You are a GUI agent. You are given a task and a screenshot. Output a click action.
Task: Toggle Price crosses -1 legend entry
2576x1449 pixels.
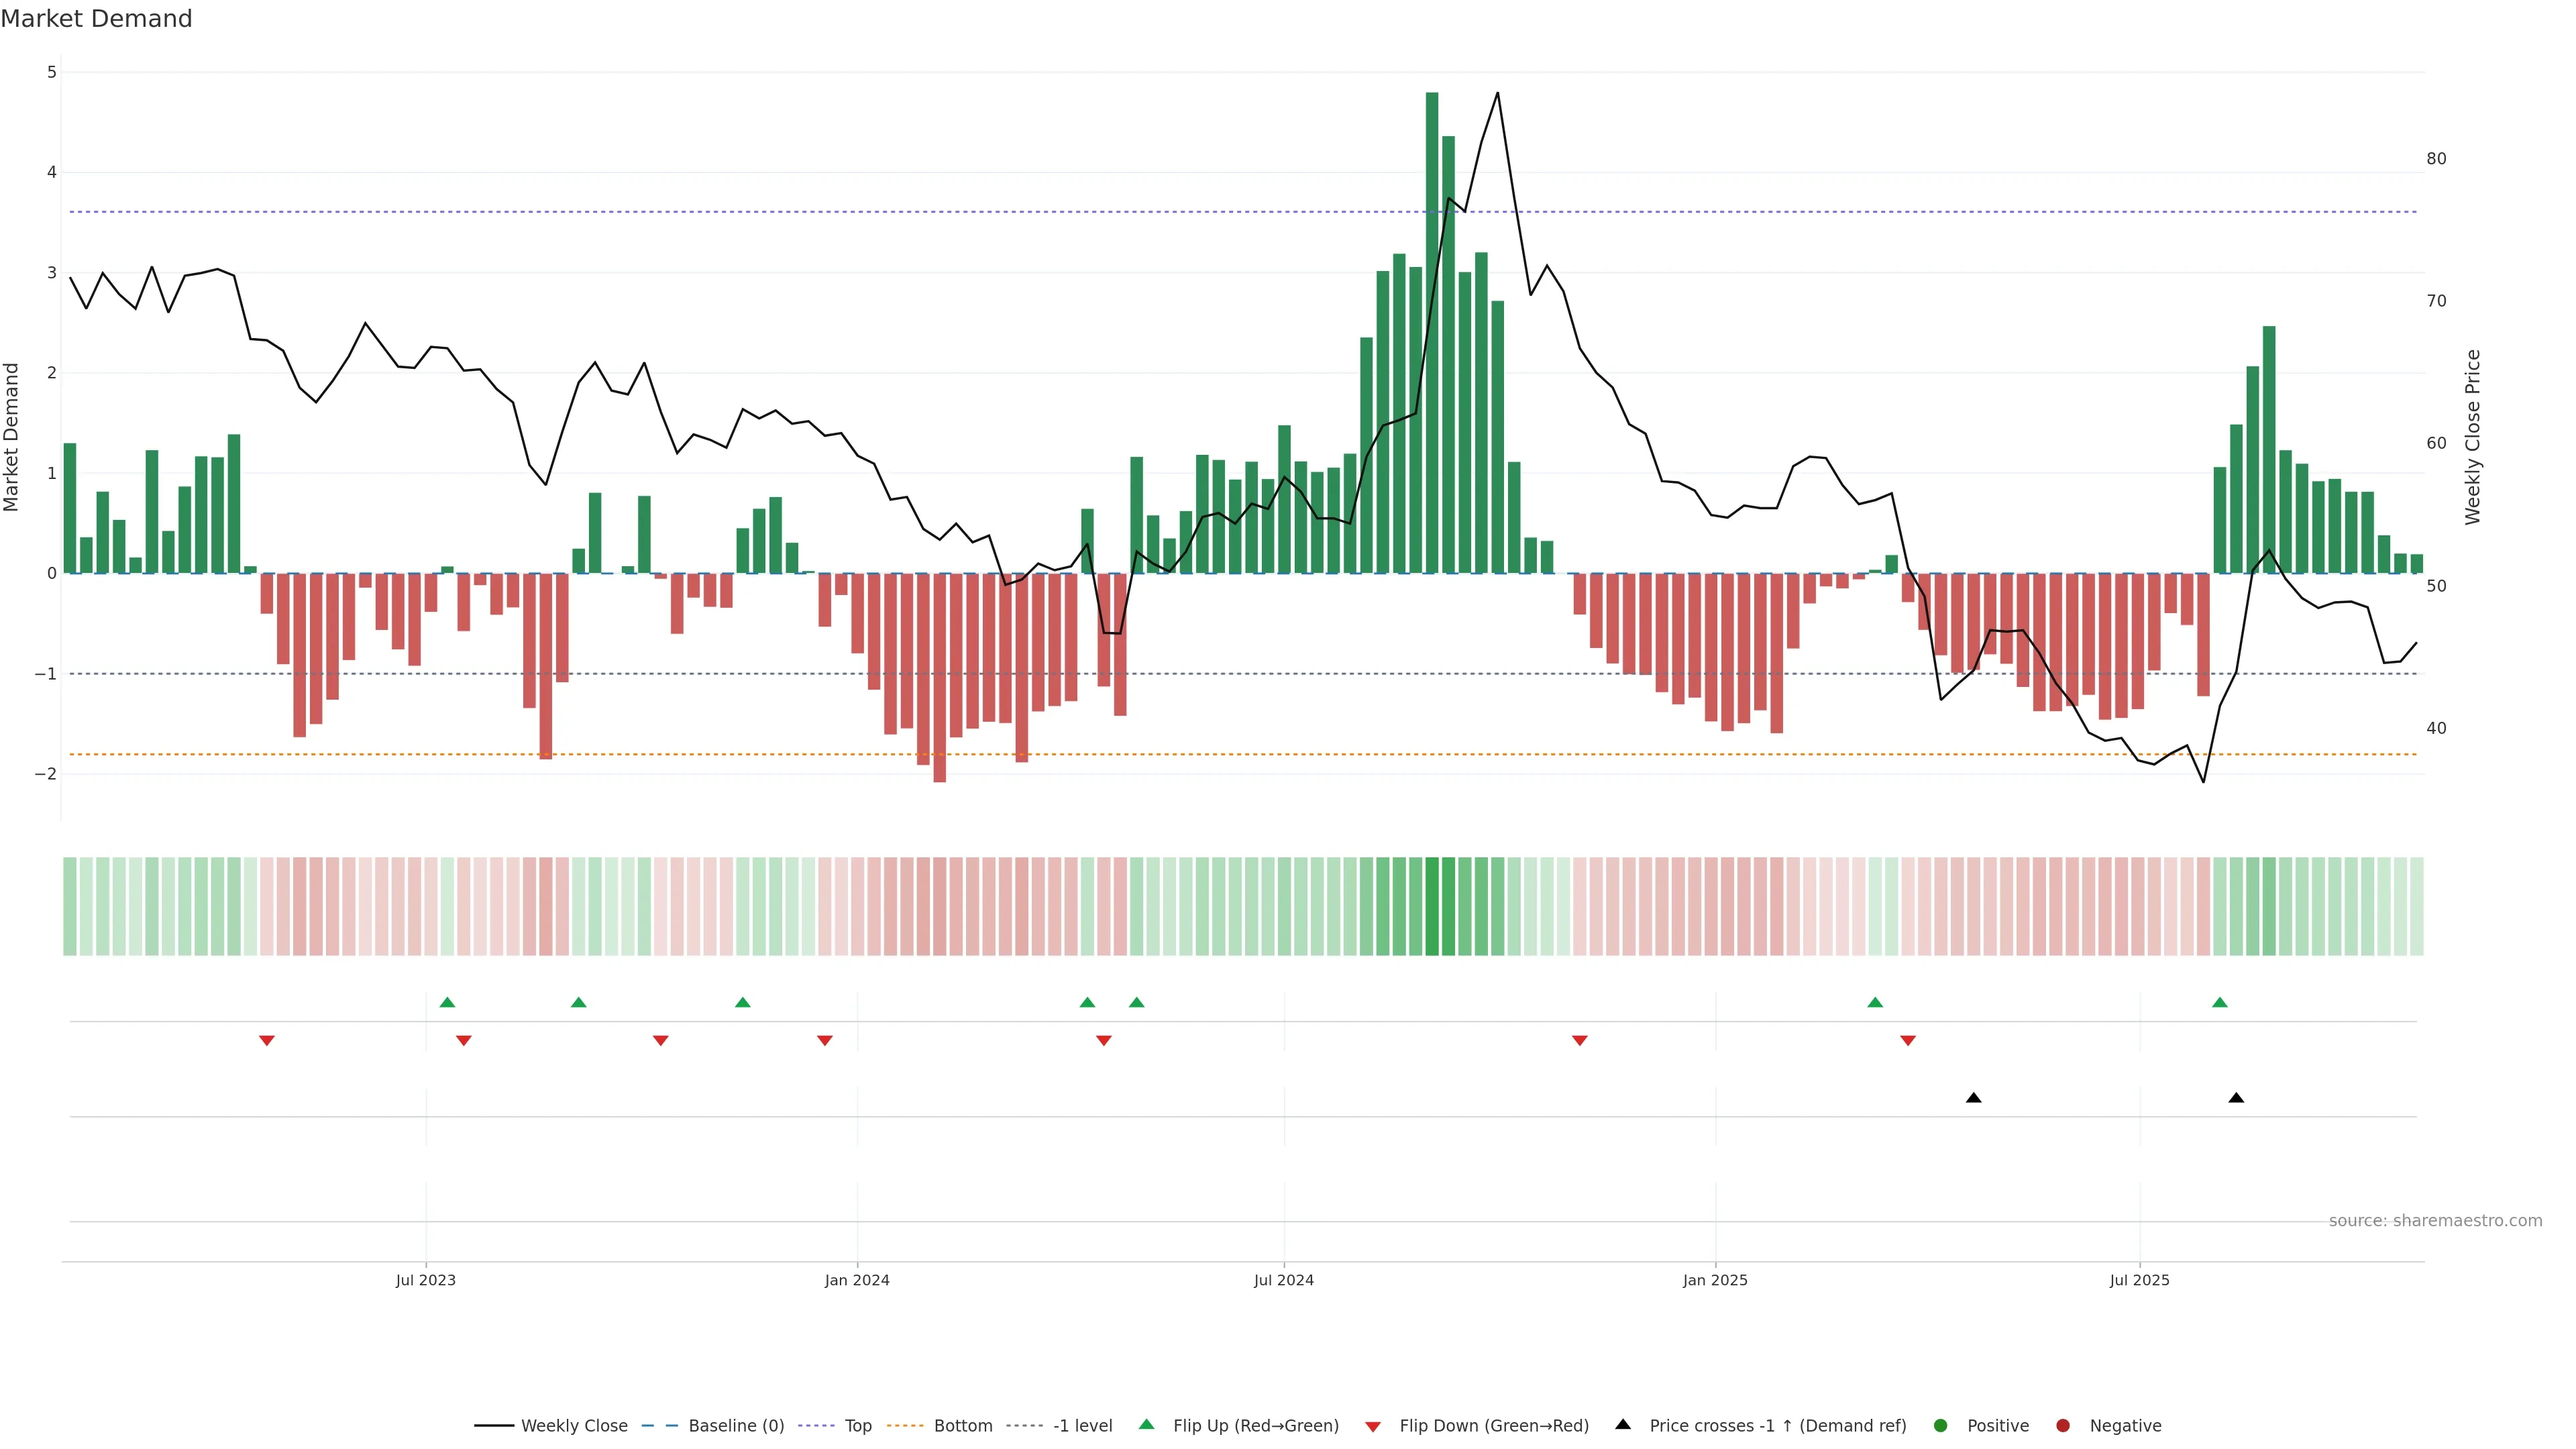coord(1777,1426)
